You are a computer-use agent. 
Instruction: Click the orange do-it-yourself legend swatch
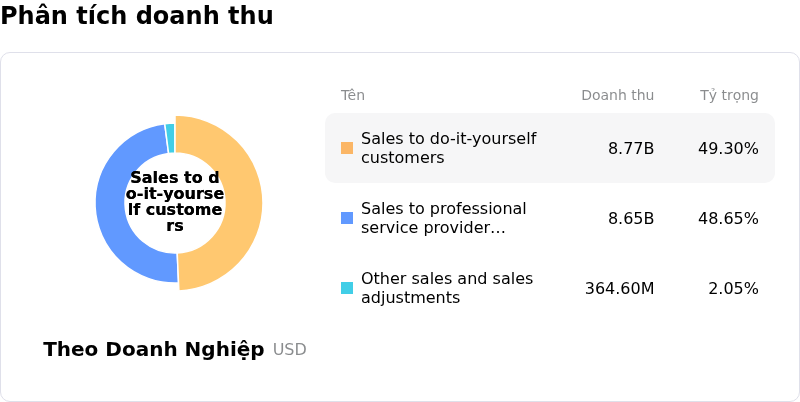pyautogui.click(x=347, y=148)
